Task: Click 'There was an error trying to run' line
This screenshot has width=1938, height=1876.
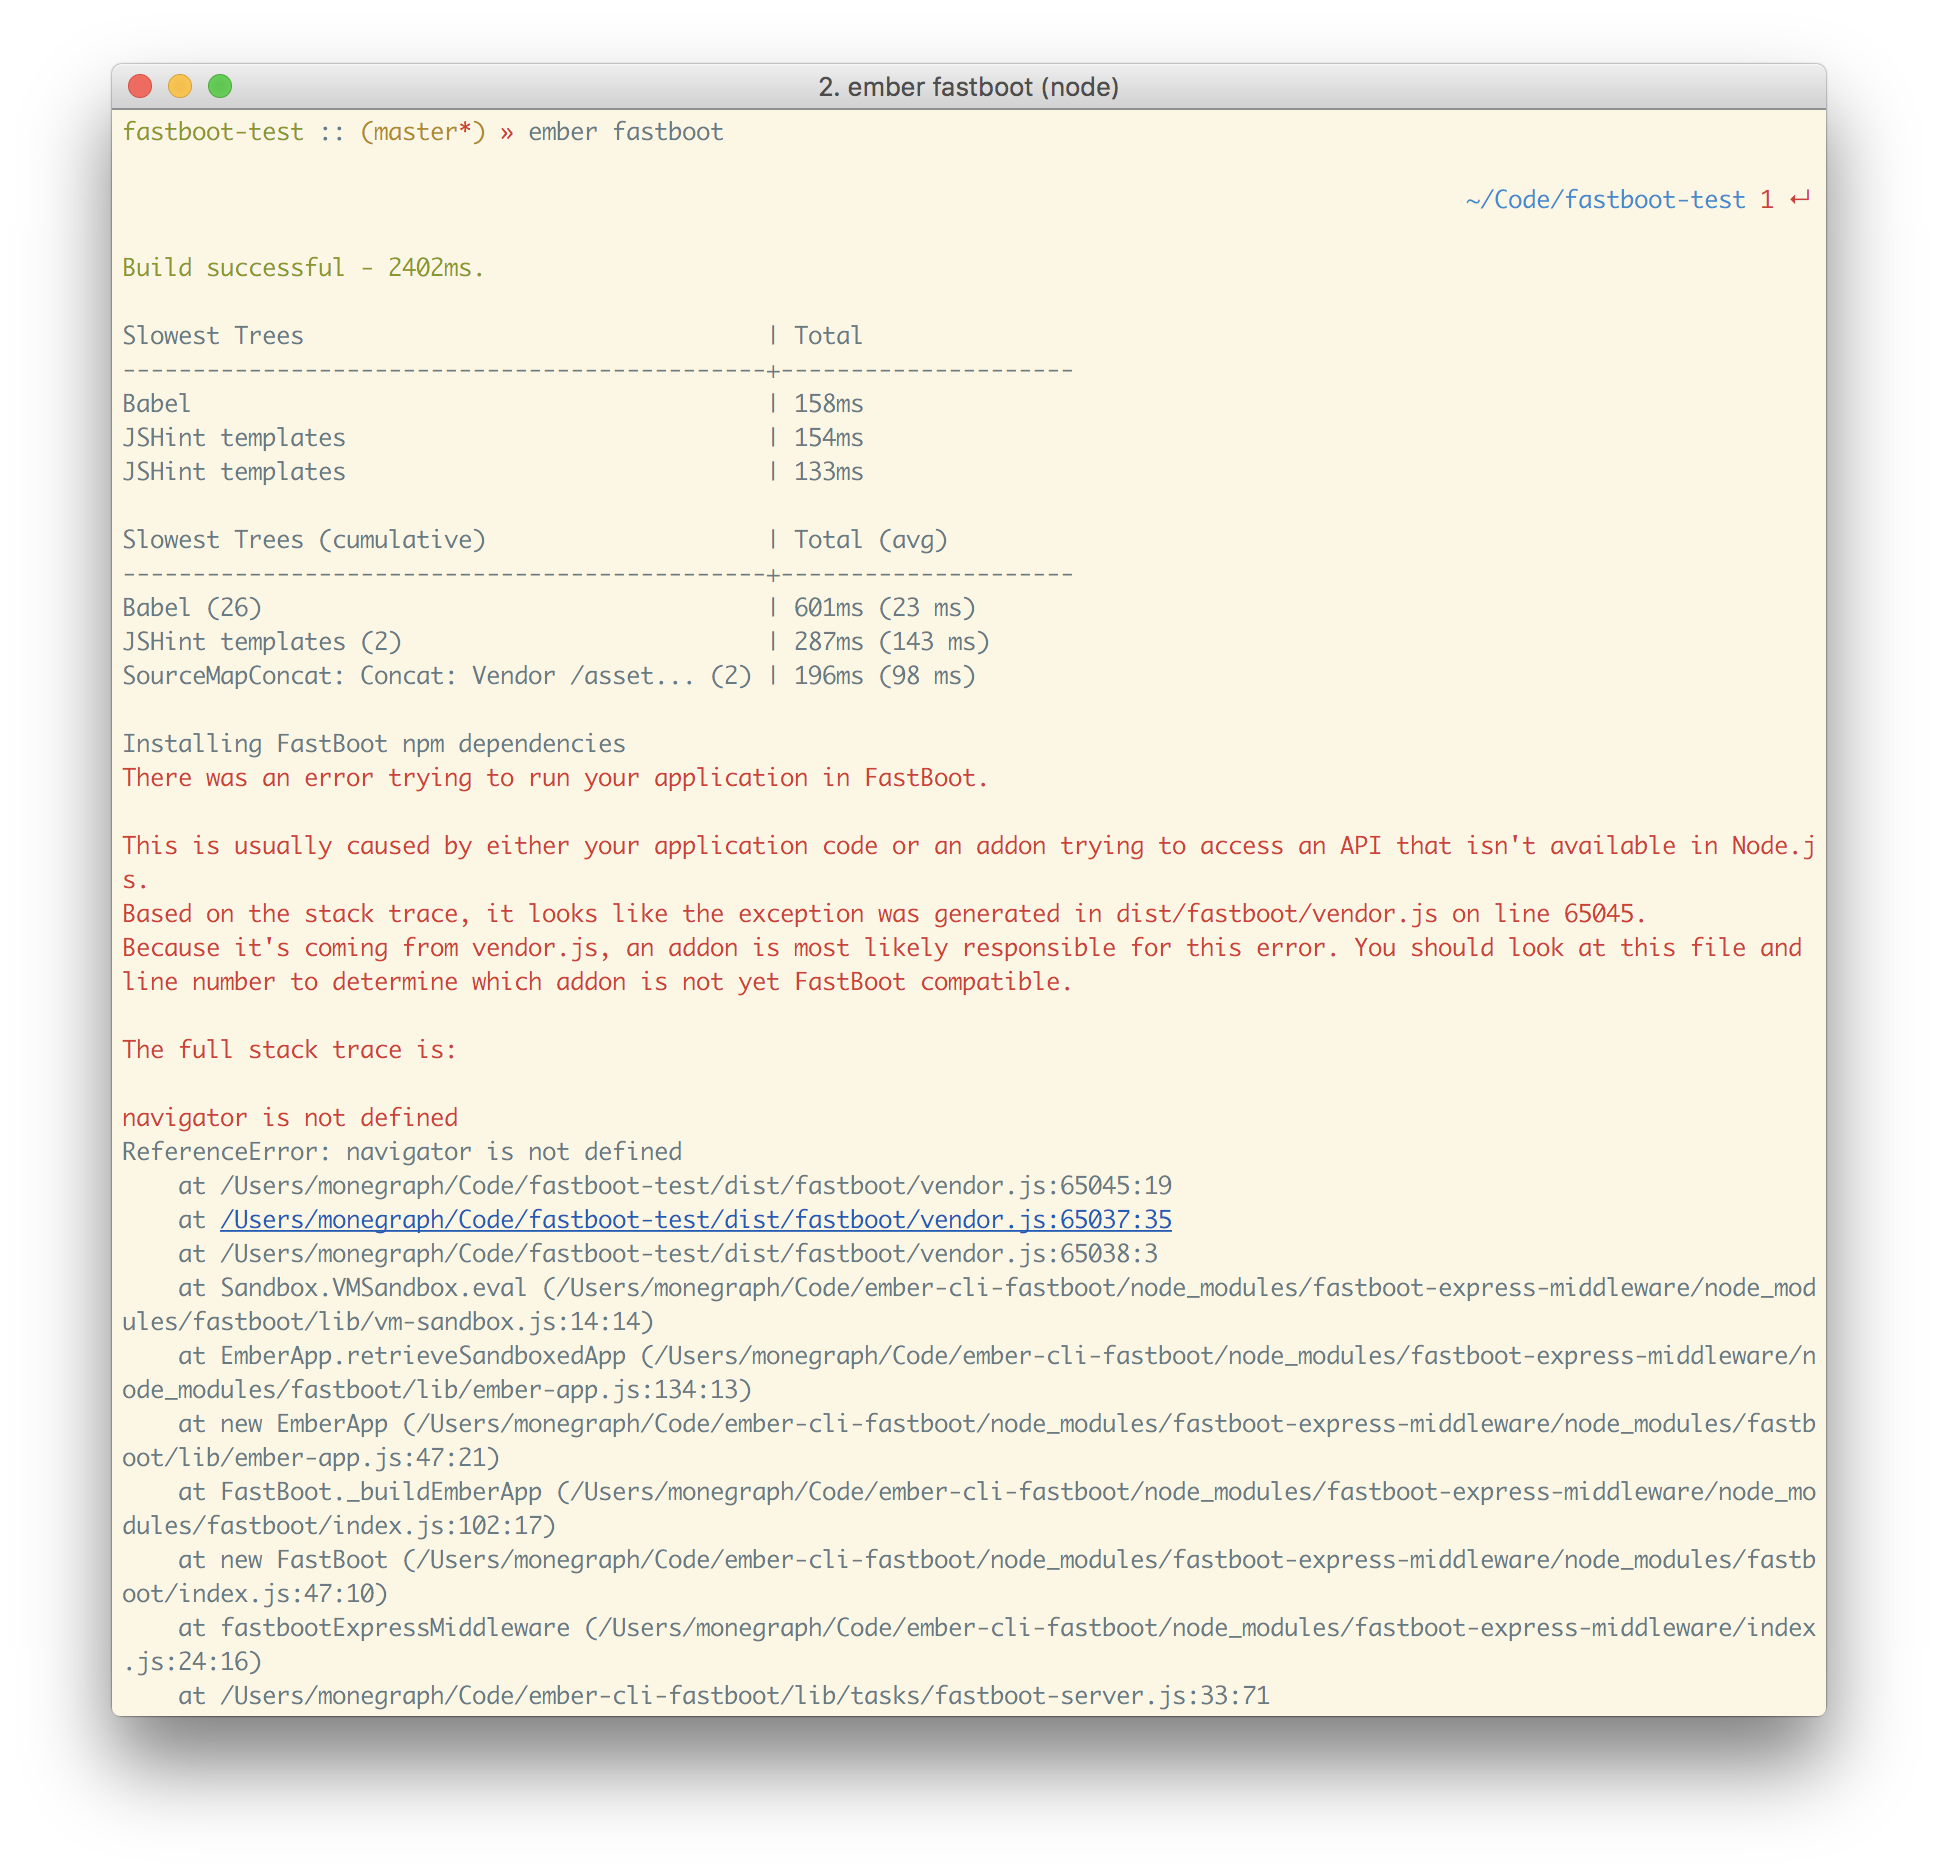Action: (555, 778)
